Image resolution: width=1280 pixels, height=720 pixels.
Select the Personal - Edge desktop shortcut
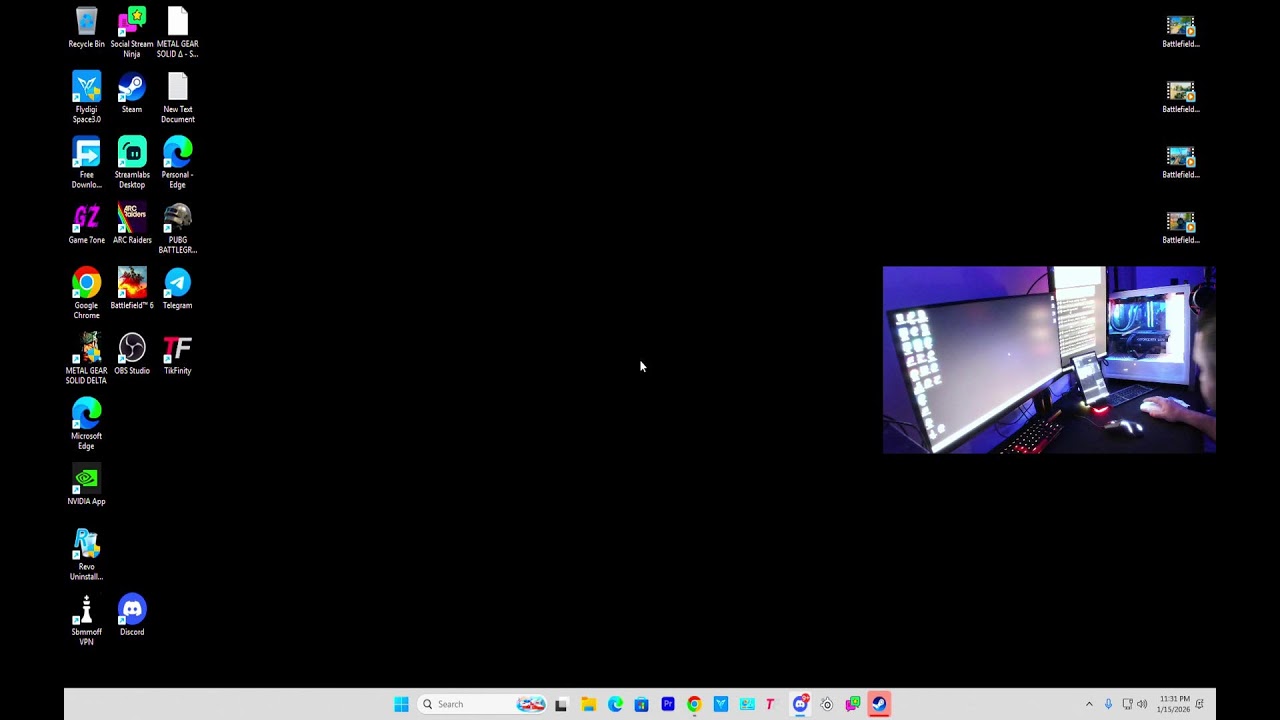(177, 163)
